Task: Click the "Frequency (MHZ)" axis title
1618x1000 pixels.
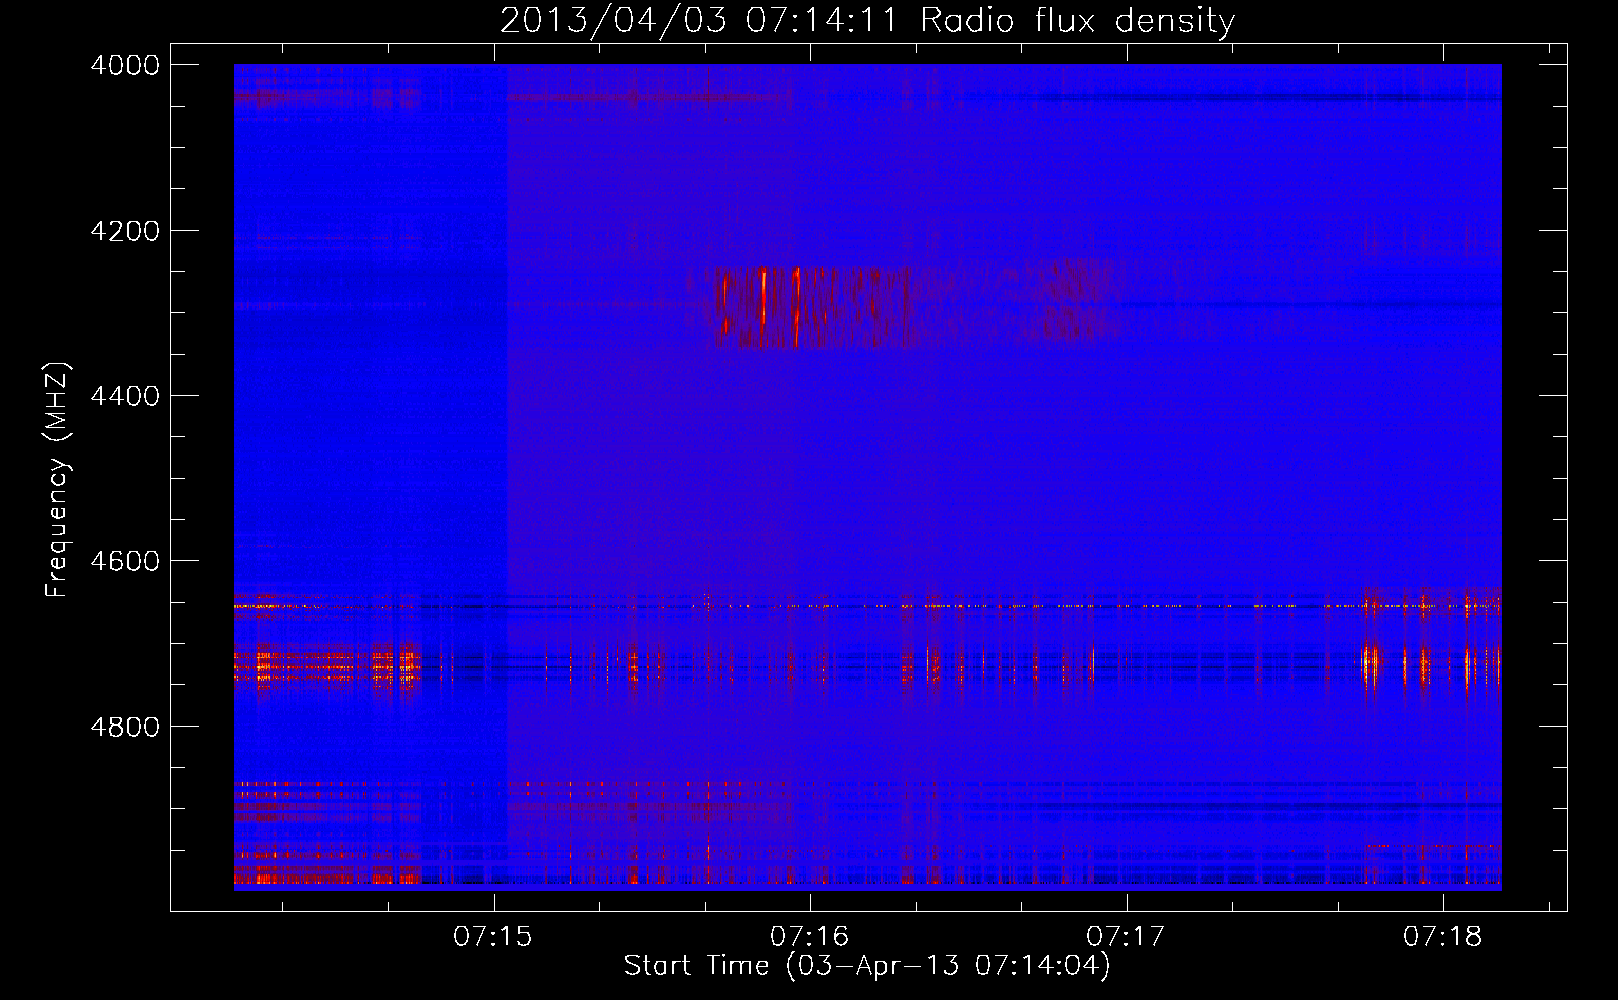Action: click(58, 480)
